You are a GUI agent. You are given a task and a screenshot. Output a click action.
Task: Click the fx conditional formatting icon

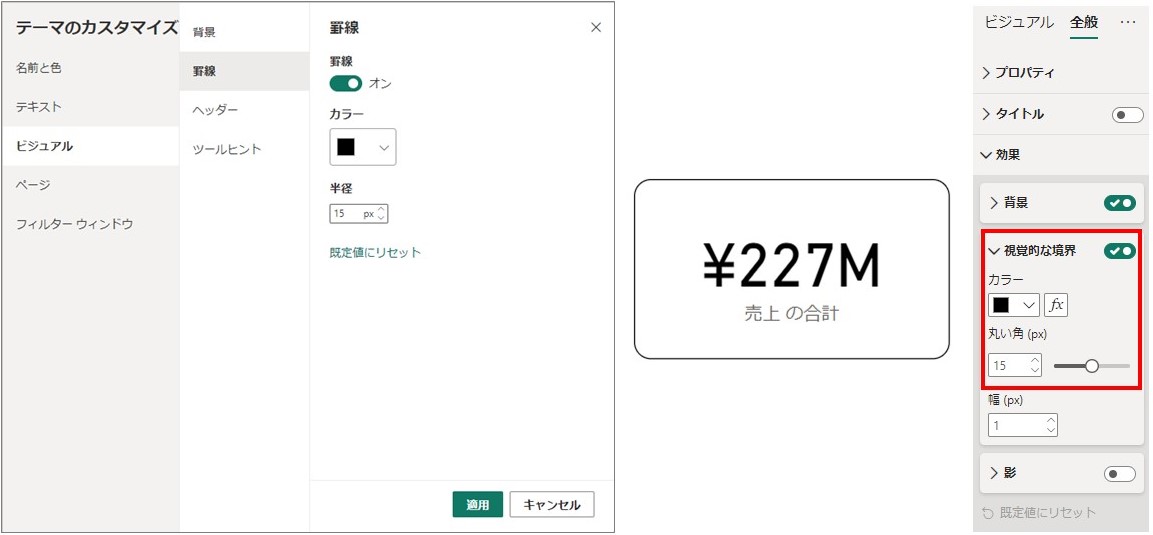coord(1055,304)
